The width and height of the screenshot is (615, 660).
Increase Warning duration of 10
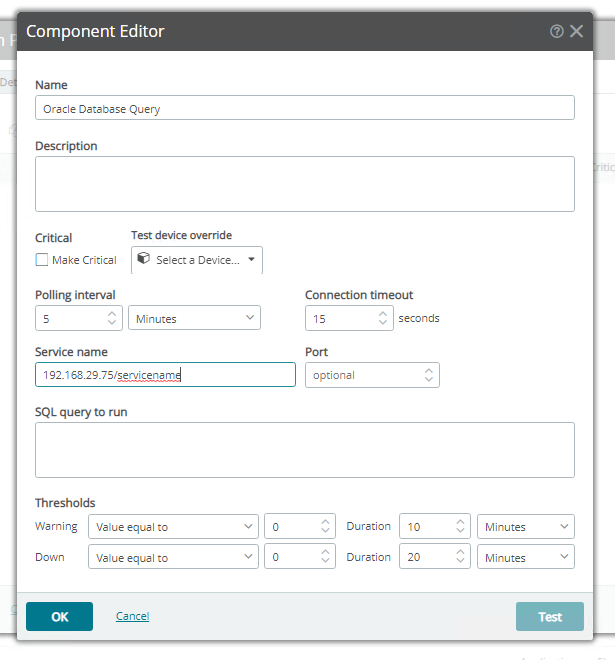[x=460, y=522]
